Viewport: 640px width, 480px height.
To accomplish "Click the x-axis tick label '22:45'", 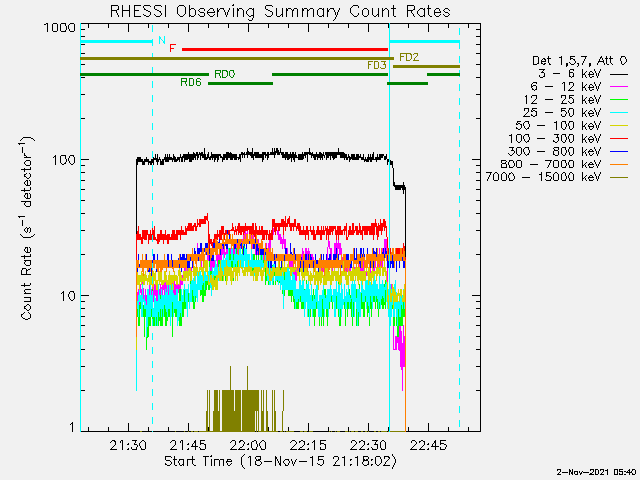I will point(428,445).
